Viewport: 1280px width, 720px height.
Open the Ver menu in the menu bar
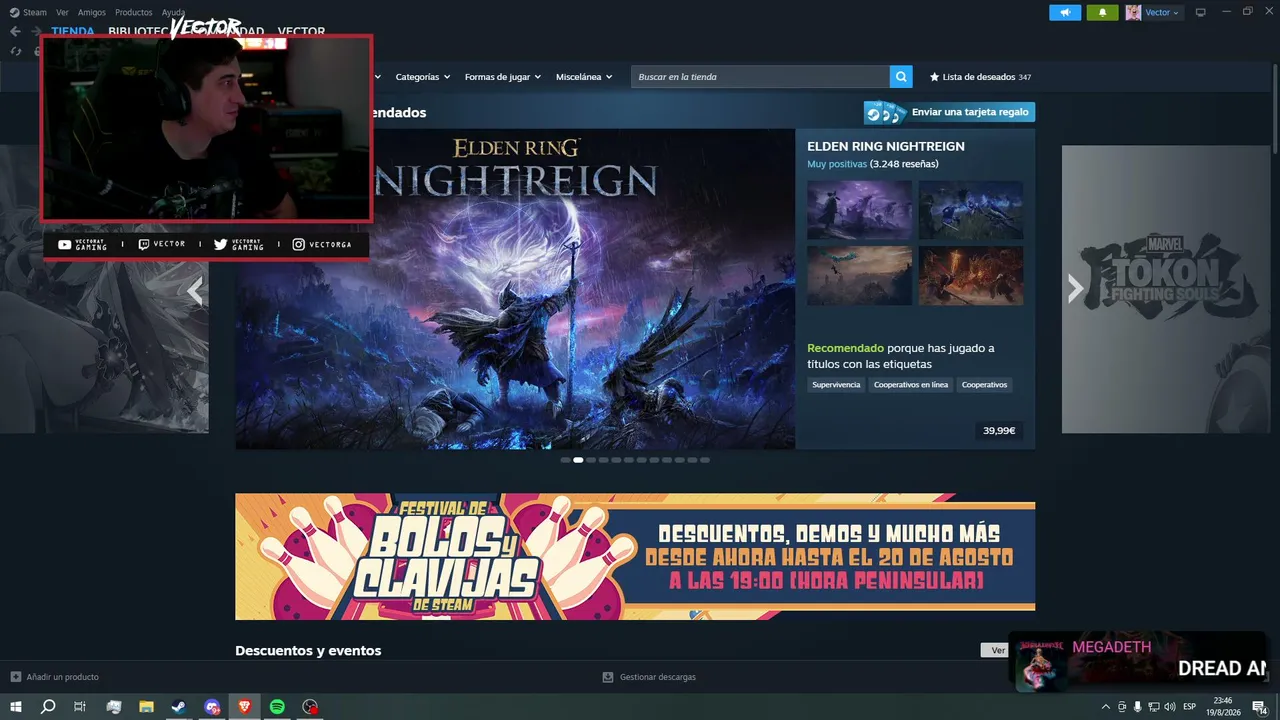(62, 12)
